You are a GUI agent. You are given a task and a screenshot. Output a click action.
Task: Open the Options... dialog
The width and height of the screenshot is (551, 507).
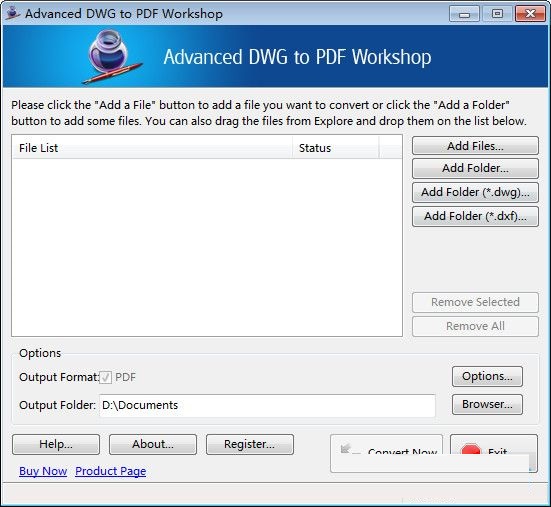pyautogui.click(x=487, y=376)
